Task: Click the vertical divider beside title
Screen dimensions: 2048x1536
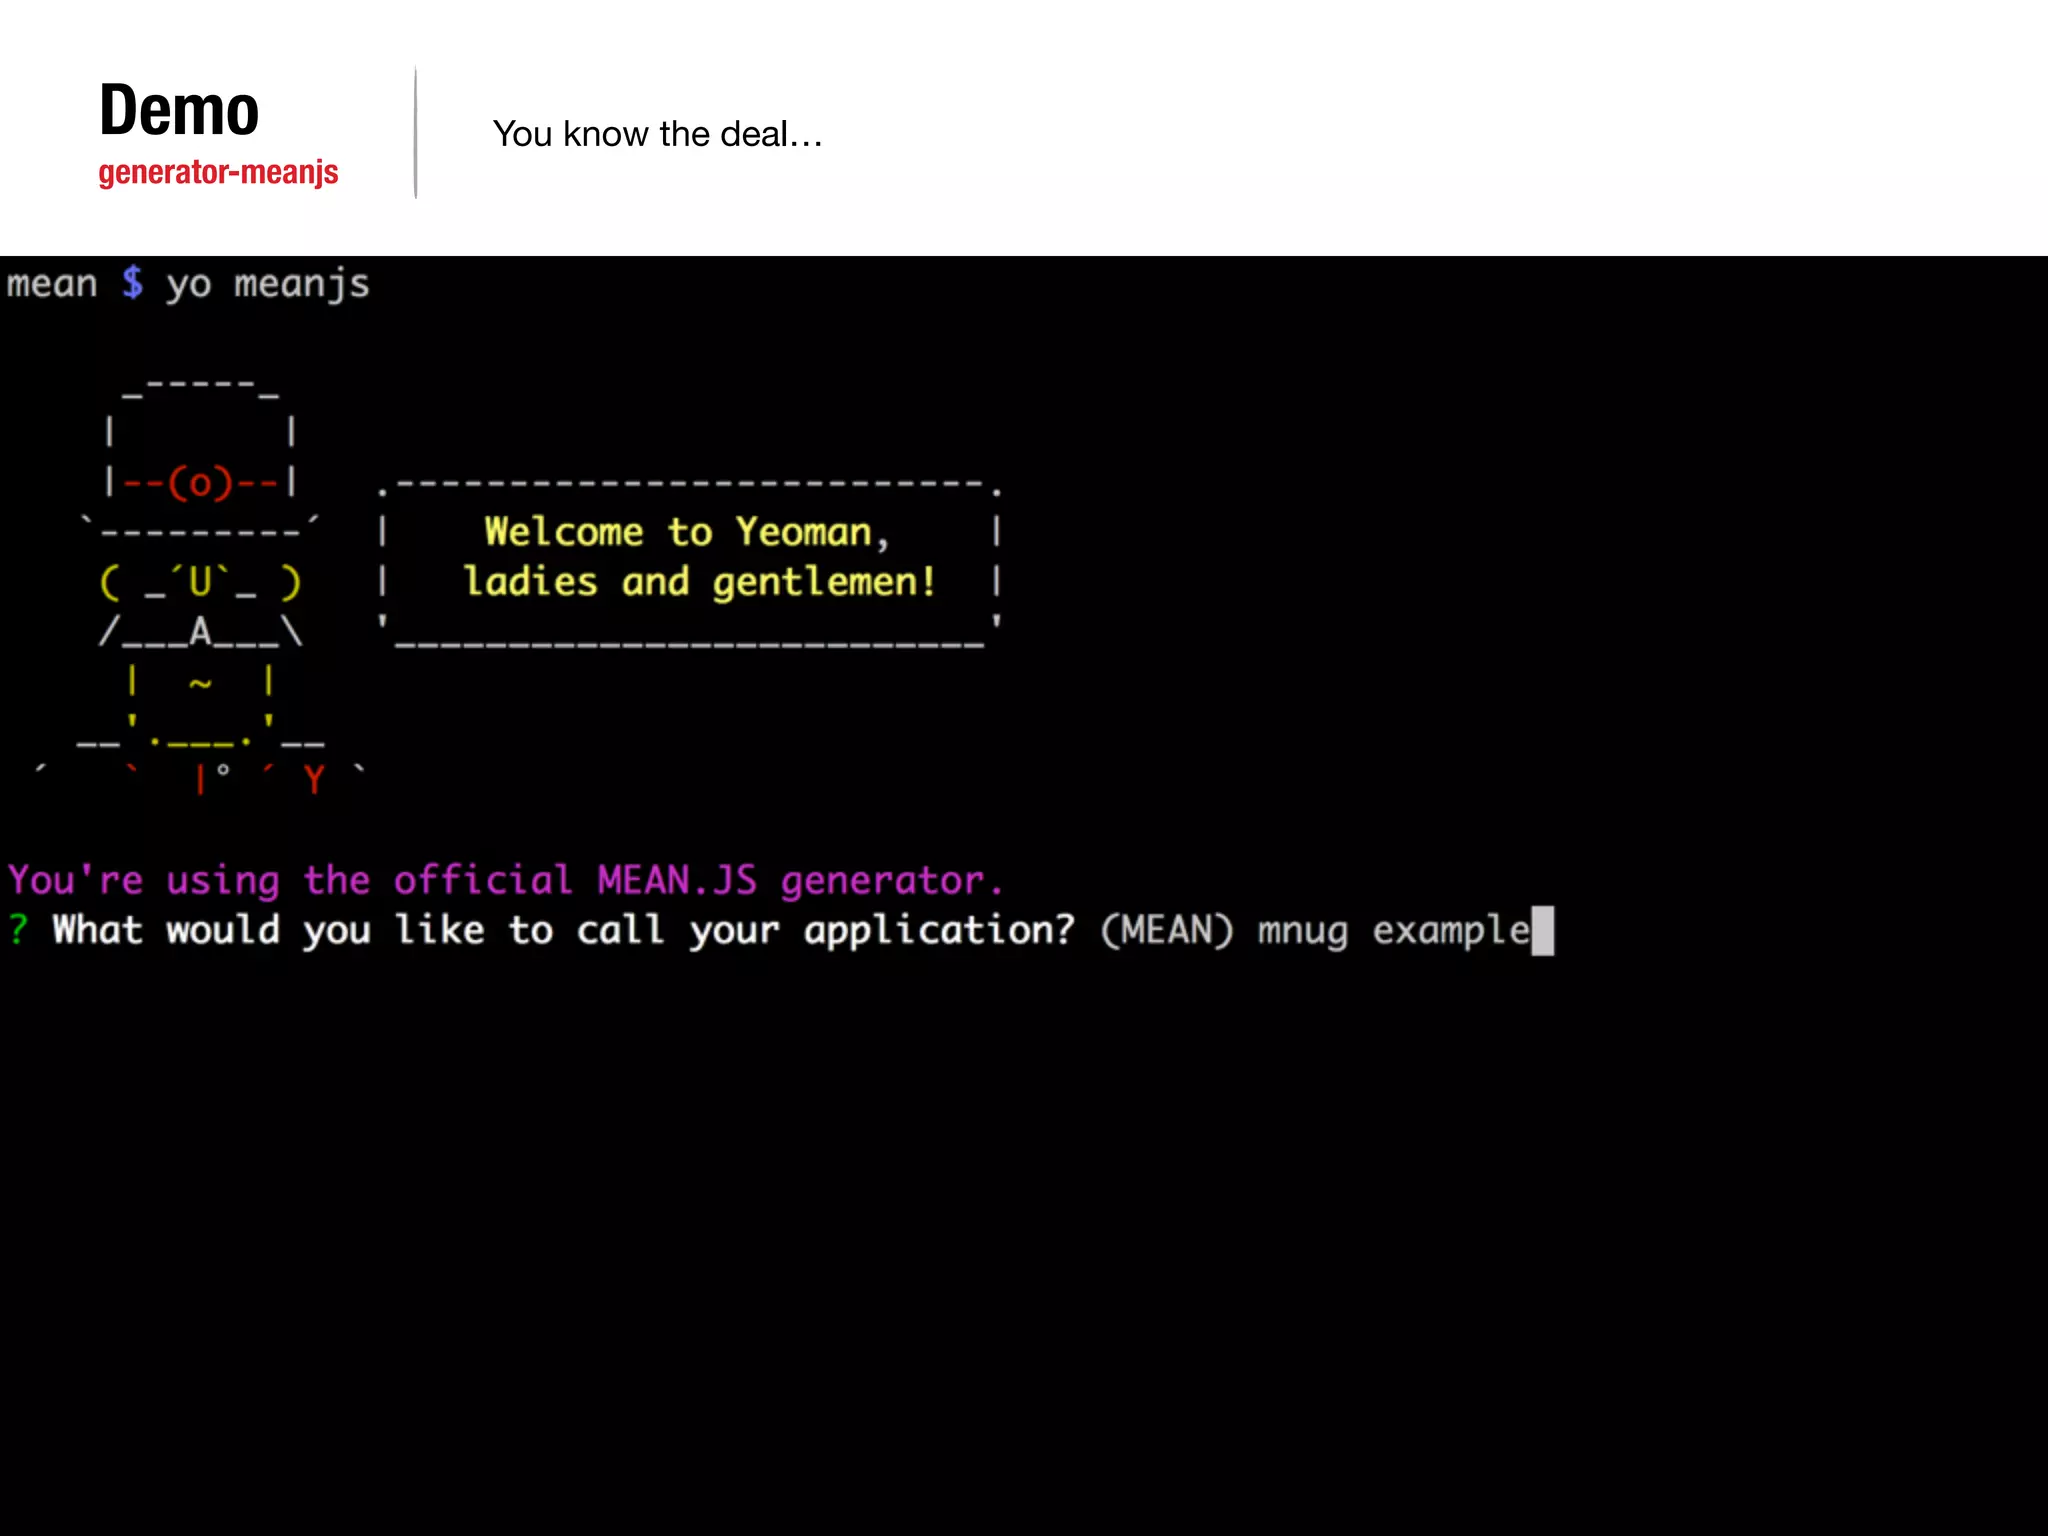Action: pyautogui.click(x=416, y=133)
